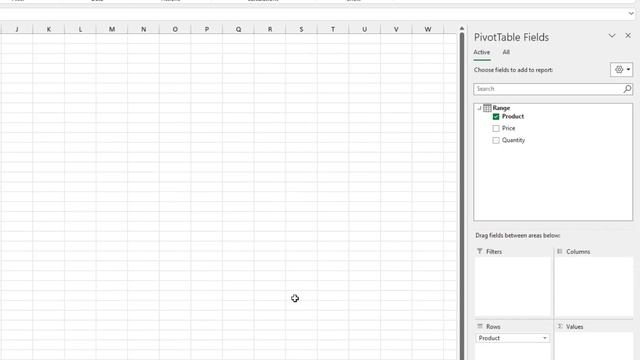Open the PivotTable Fields tools gear menu

tap(622, 70)
